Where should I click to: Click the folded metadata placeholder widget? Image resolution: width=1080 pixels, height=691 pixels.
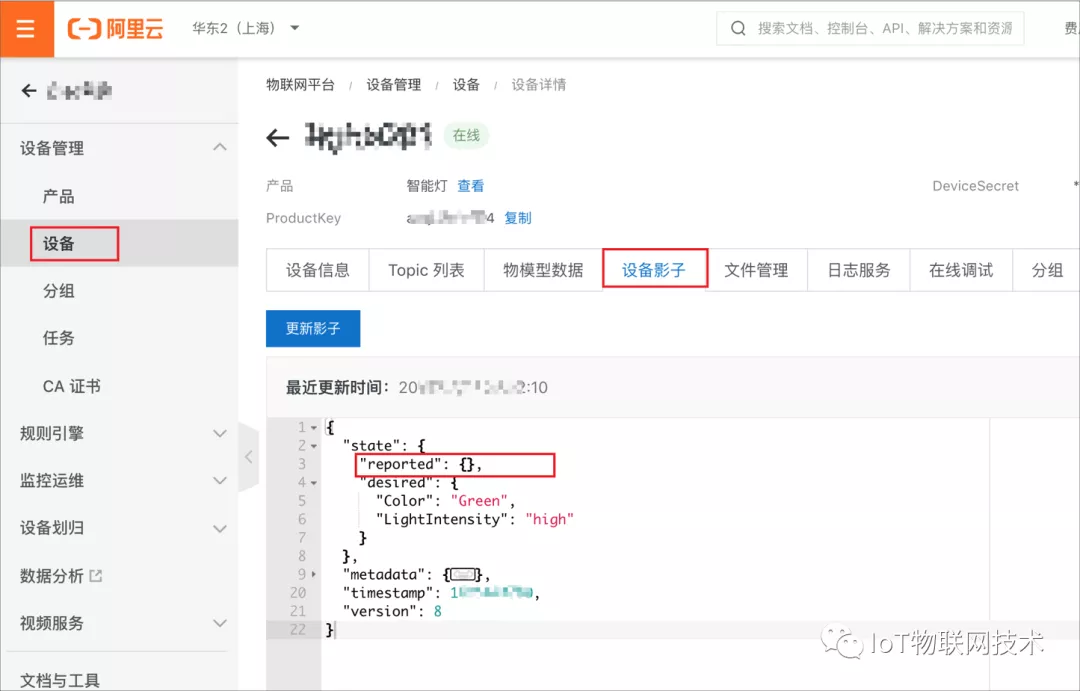click(463, 574)
